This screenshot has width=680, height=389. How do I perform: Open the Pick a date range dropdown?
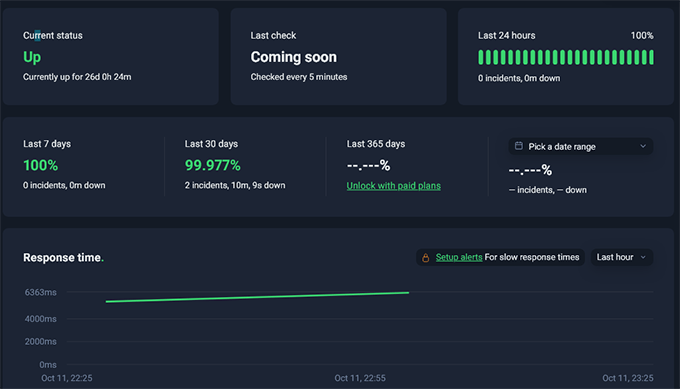point(580,147)
